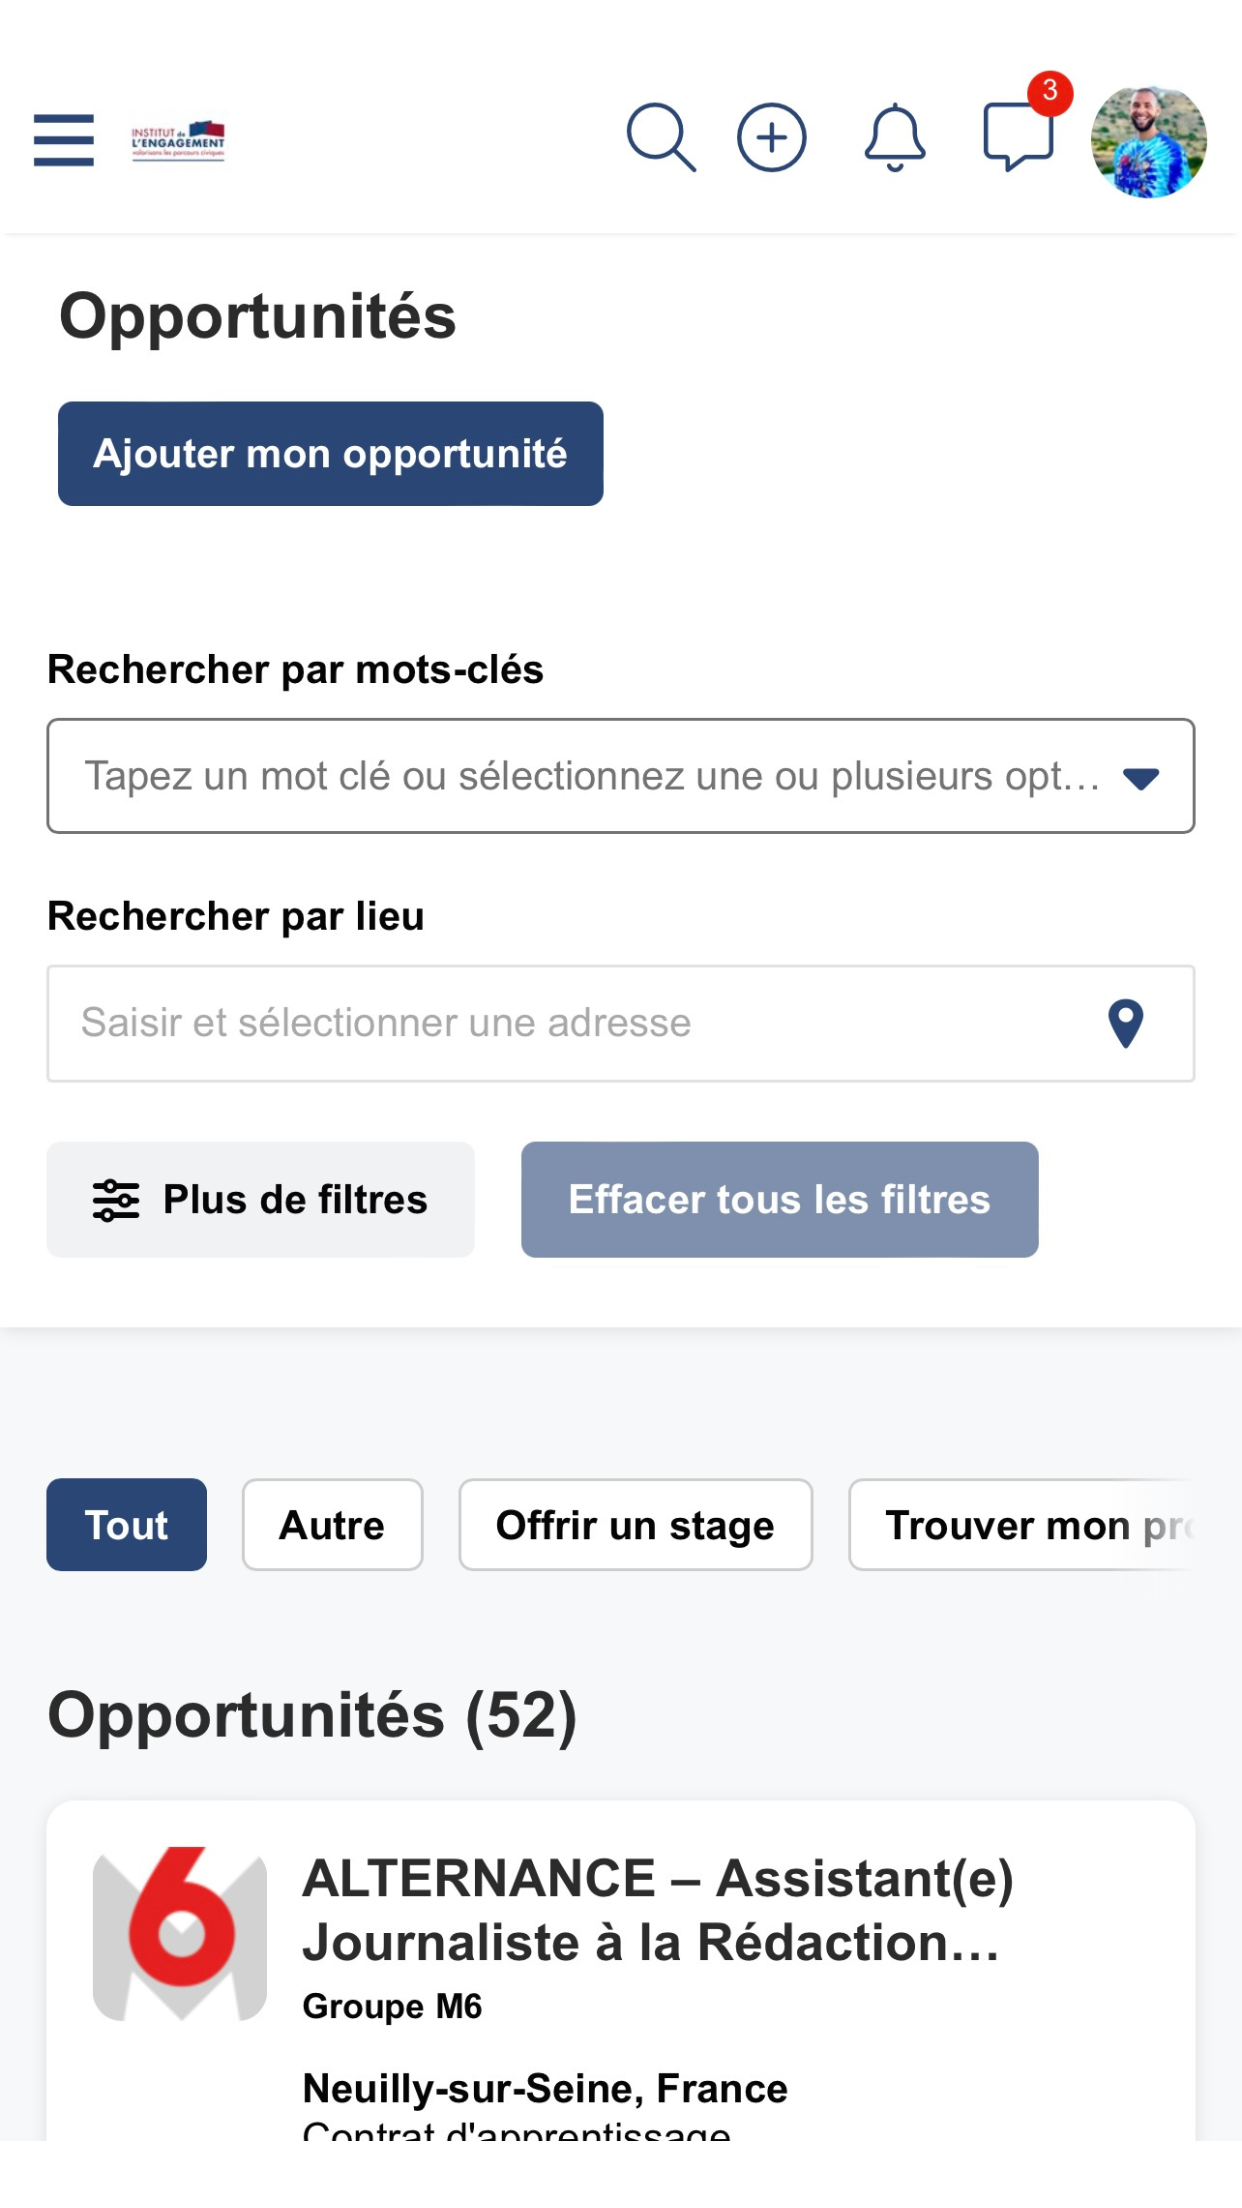Focus the address search field
The width and height of the screenshot is (1242, 2208).
621,1023
